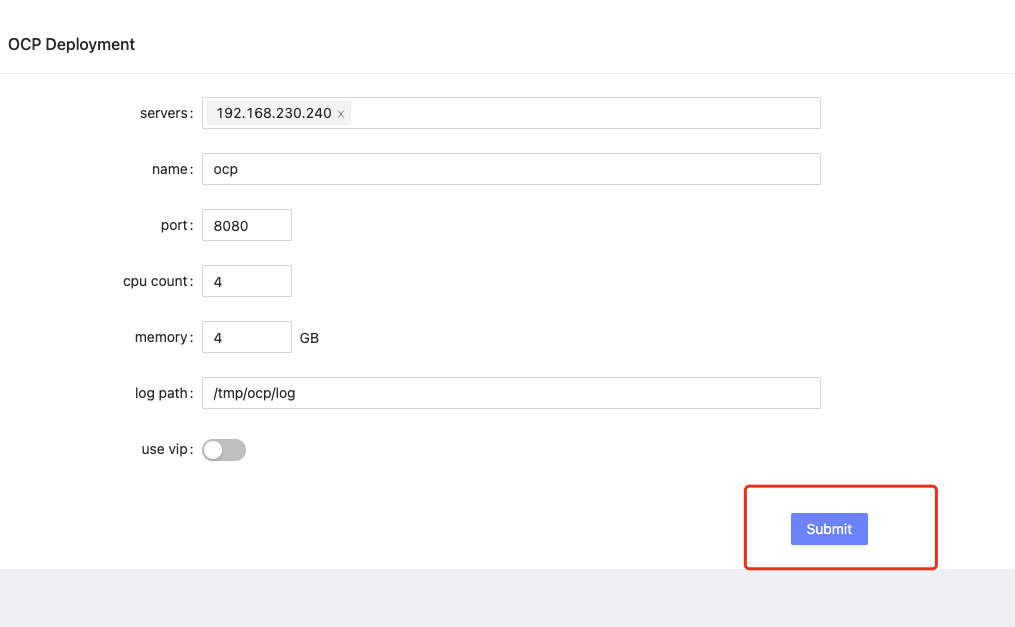Click the name field label
1015x627 pixels.
pos(172,169)
